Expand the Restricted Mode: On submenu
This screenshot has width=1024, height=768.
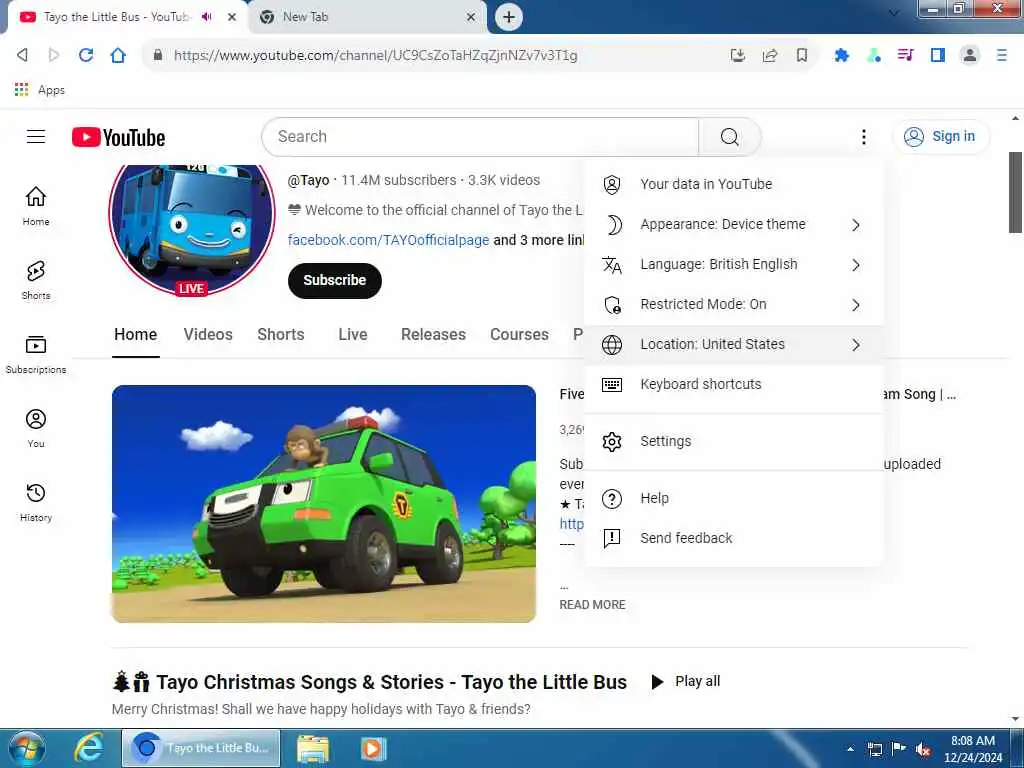733,304
